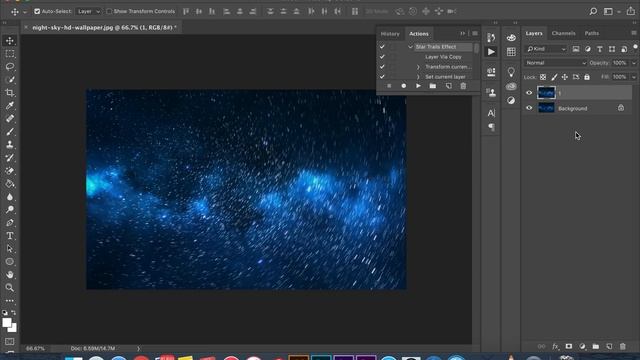This screenshot has height=360, width=640.
Task: Toggle lock all for the layer
Action: pyautogui.click(x=587, y=77)
